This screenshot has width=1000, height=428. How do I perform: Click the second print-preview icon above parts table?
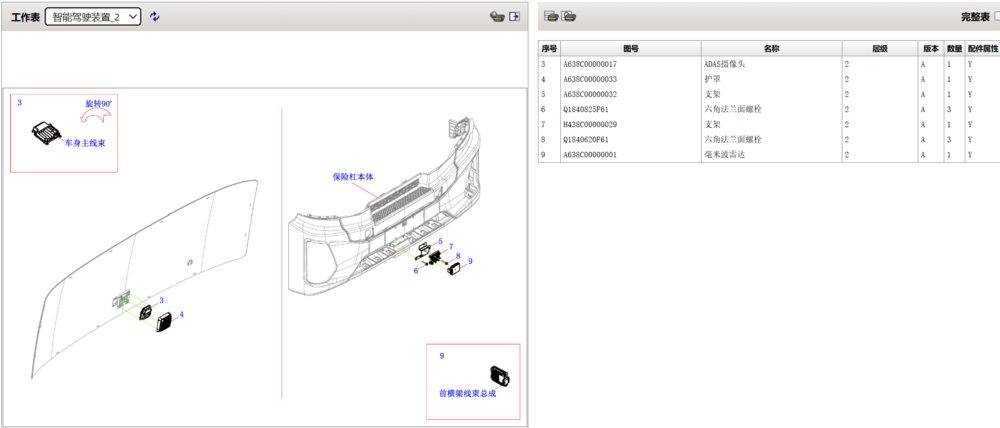click(x=568, y=17)
